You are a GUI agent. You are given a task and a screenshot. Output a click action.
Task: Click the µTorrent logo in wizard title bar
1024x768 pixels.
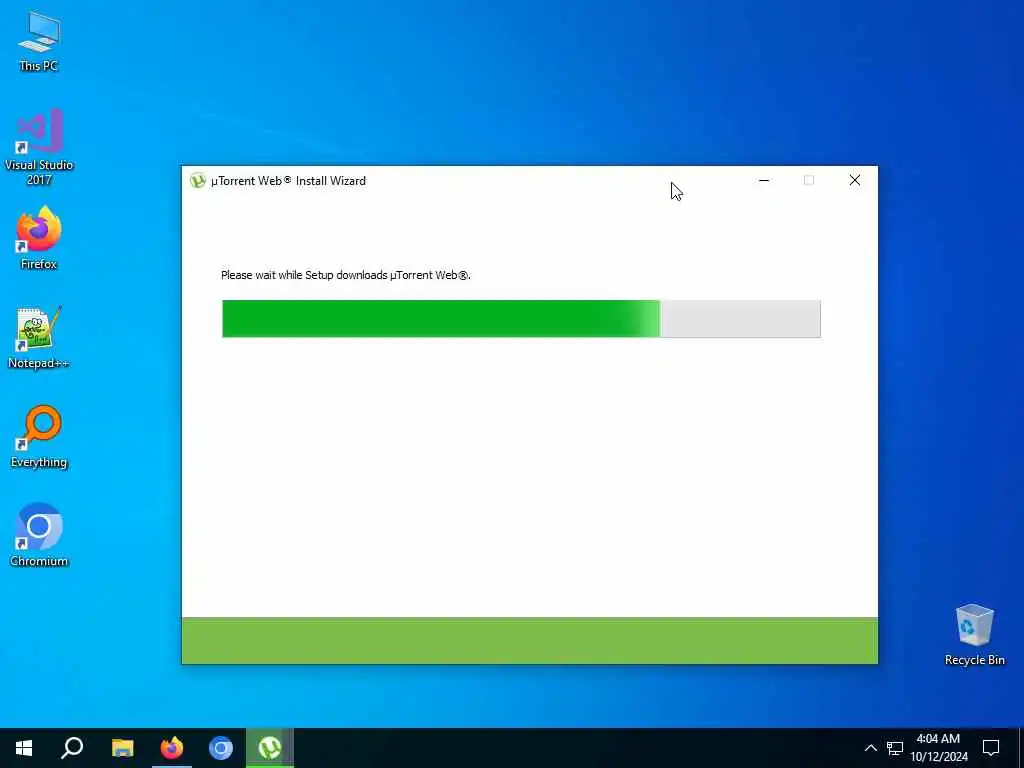[197, 181]
